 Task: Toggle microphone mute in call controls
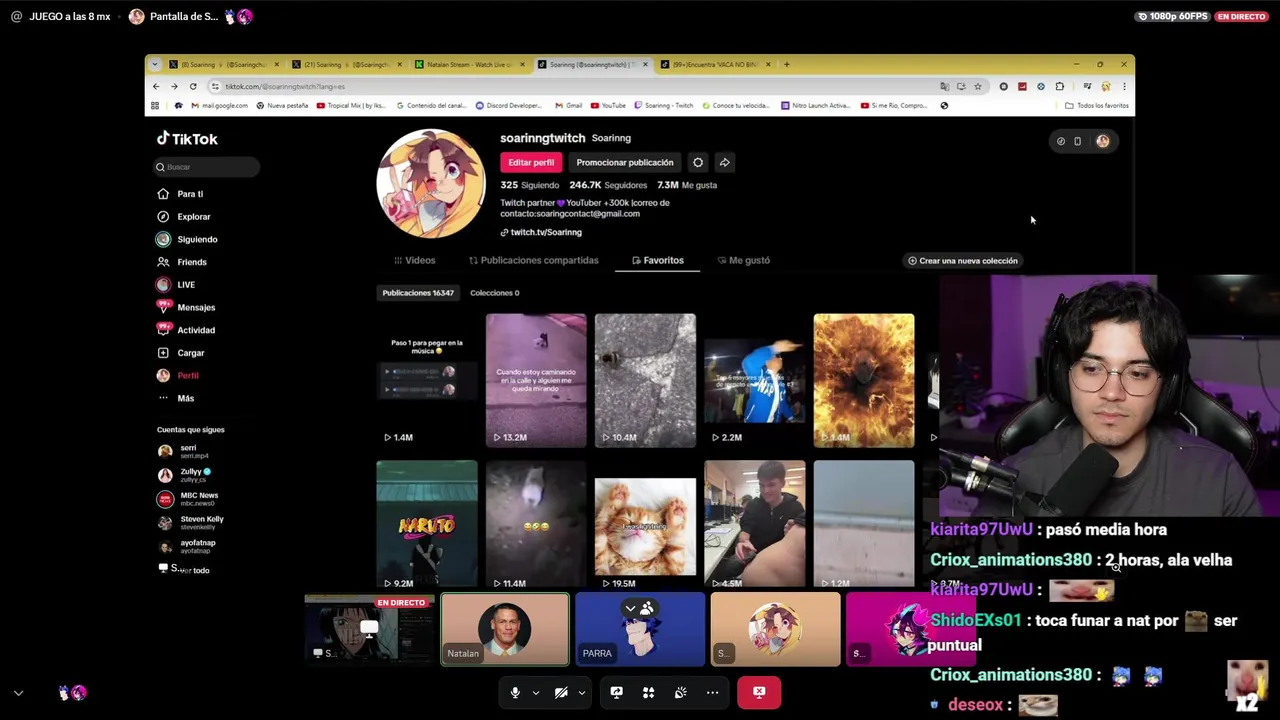pos(515,692)
